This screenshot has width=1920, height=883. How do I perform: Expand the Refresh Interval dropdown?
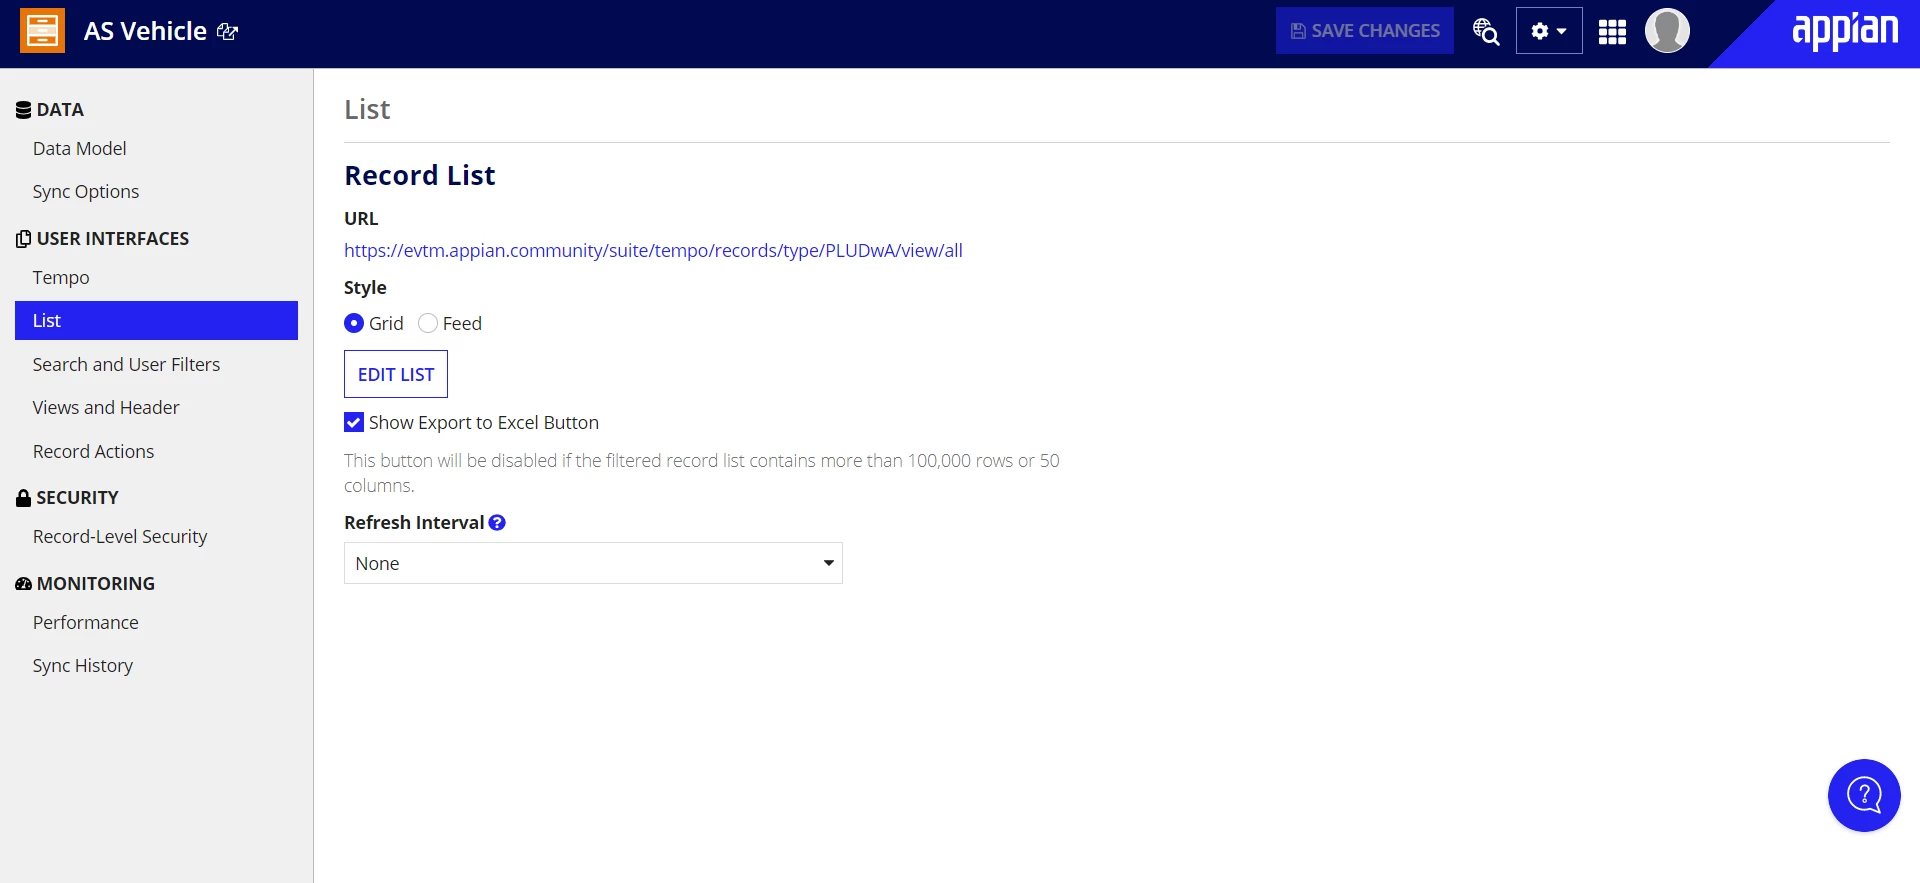(593, 563)
